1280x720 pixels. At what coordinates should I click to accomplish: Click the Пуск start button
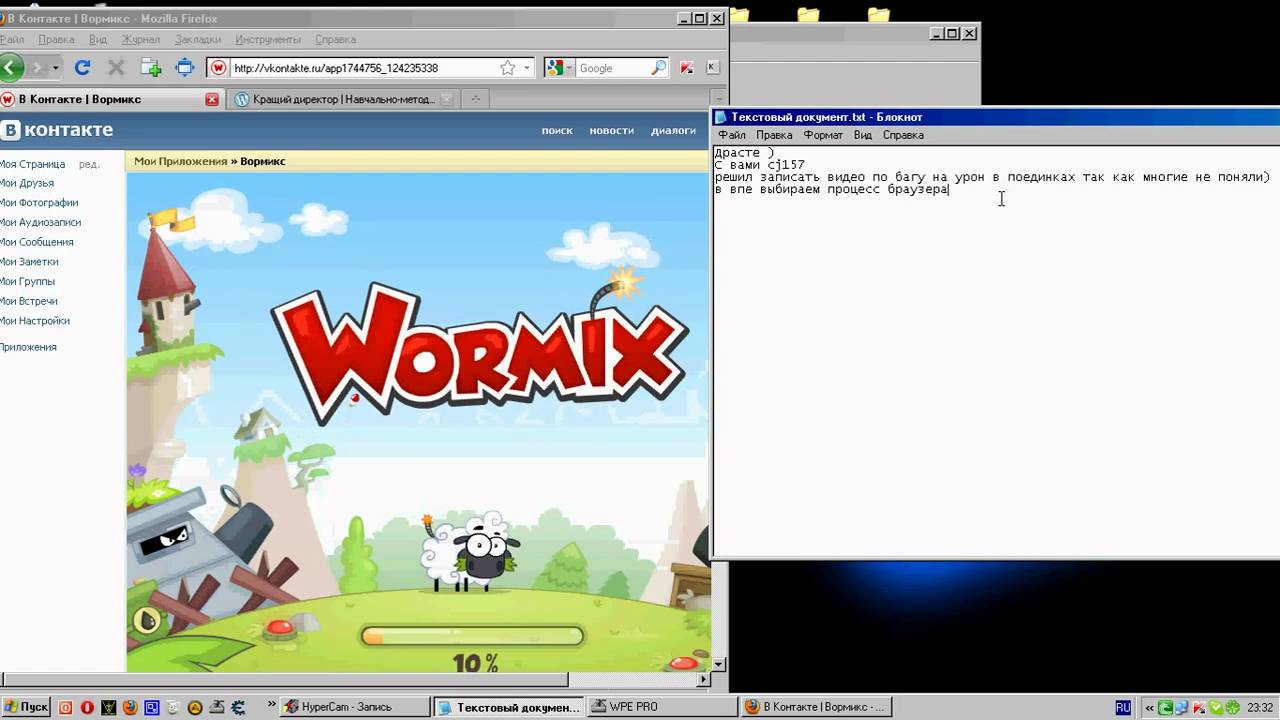(25, 707)
